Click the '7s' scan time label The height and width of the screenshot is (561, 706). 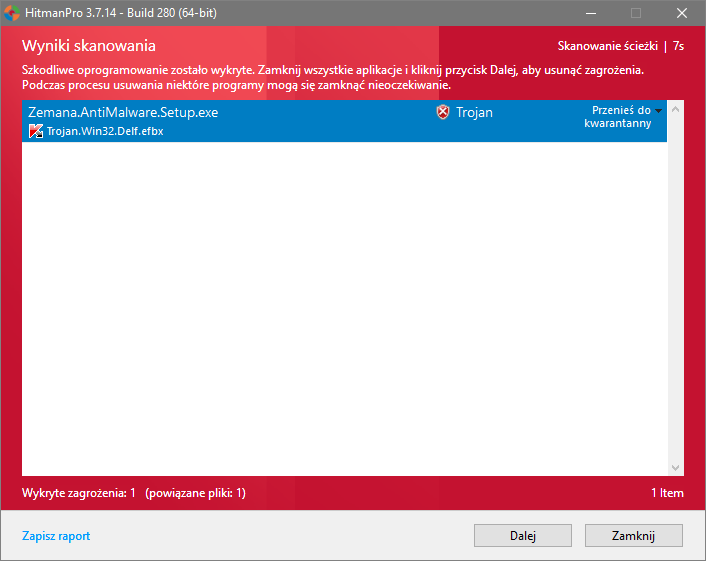pyautogui.click(x=678, y=46)
